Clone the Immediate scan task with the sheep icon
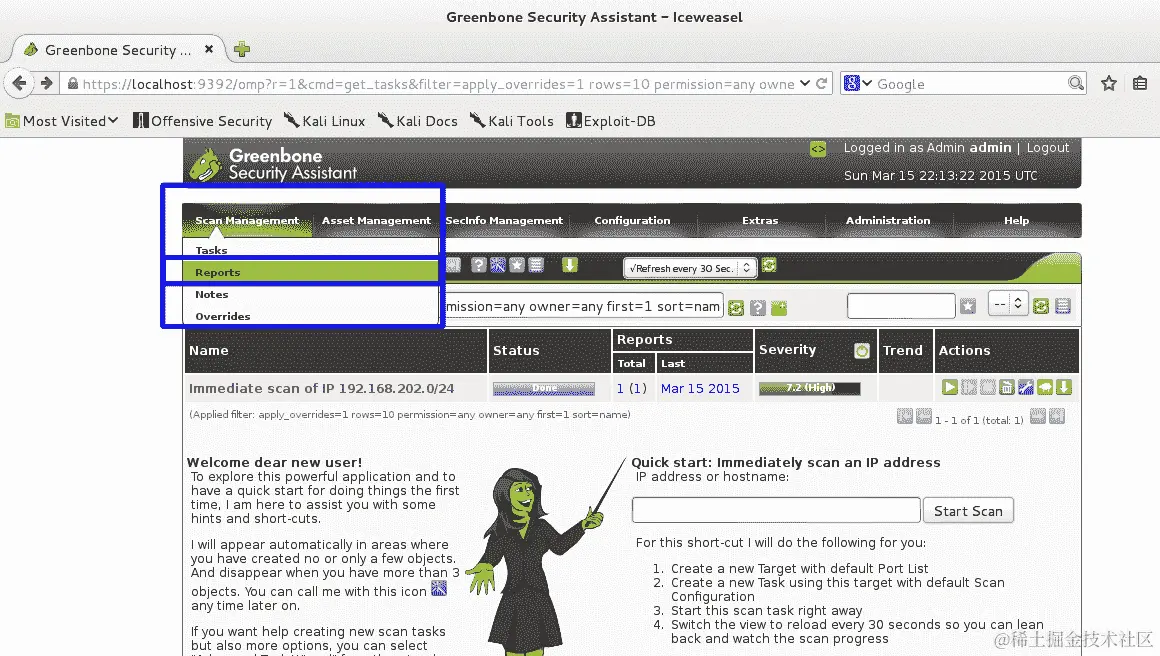Viewport: 1160px width, 656px height. tap(1045, 387)
